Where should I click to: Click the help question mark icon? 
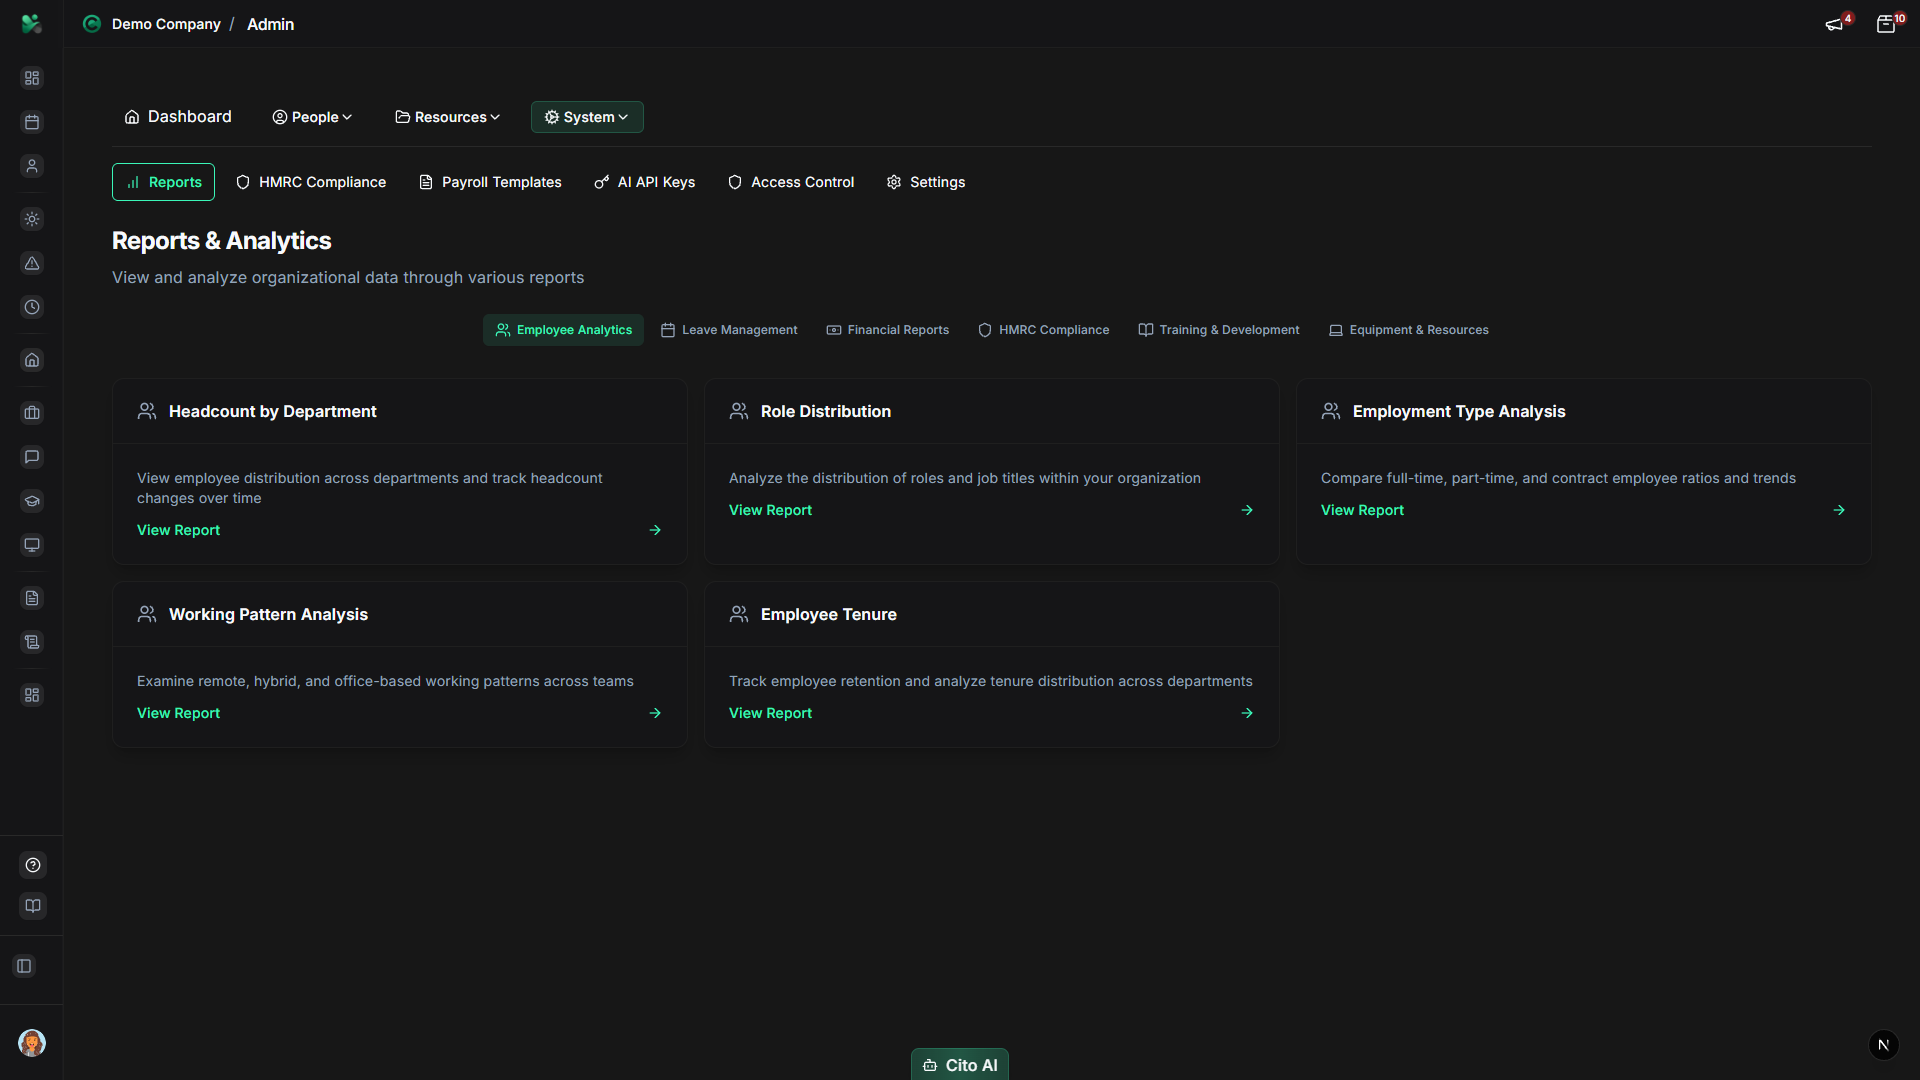point(32,865)
